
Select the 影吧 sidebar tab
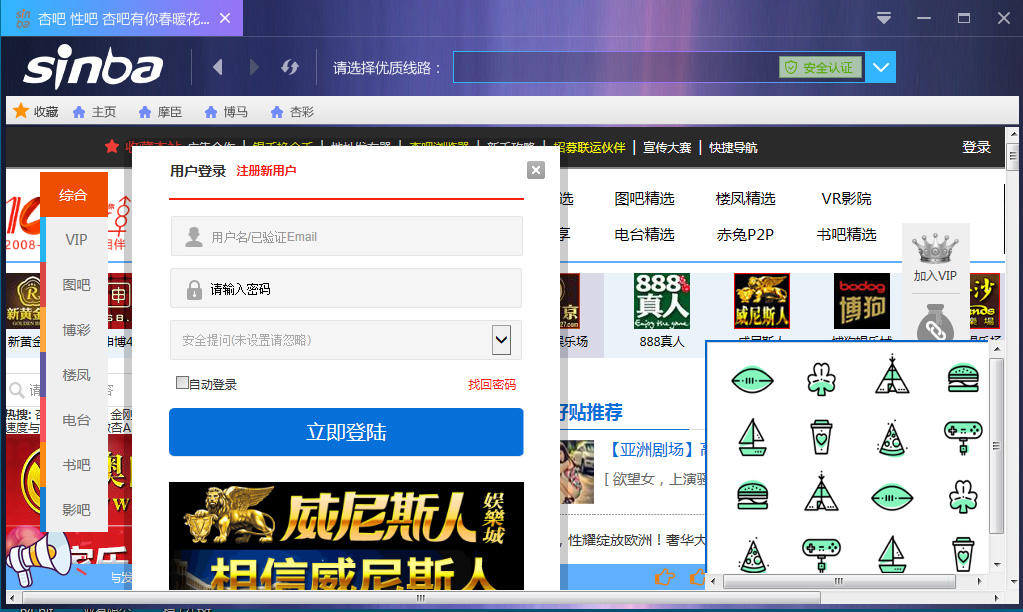(76, 510)
